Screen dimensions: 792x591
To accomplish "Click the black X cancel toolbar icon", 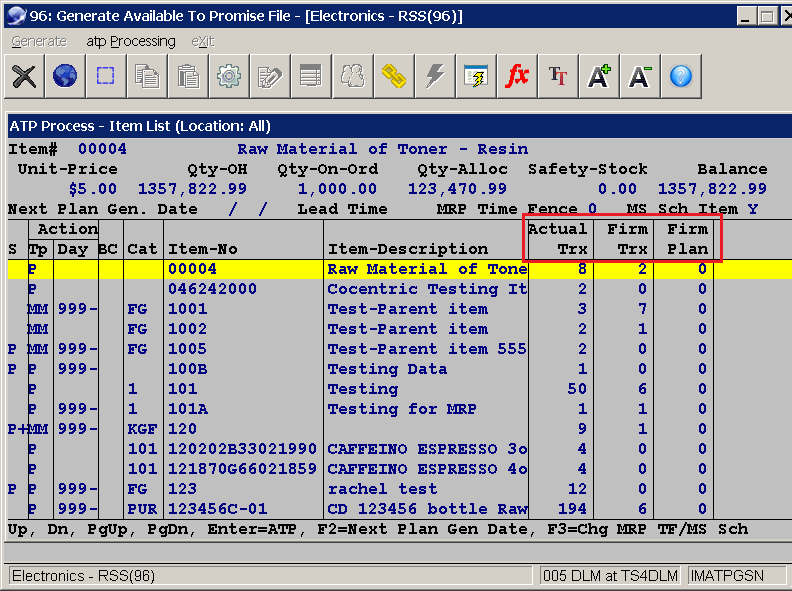I will [x=24, y=77].
